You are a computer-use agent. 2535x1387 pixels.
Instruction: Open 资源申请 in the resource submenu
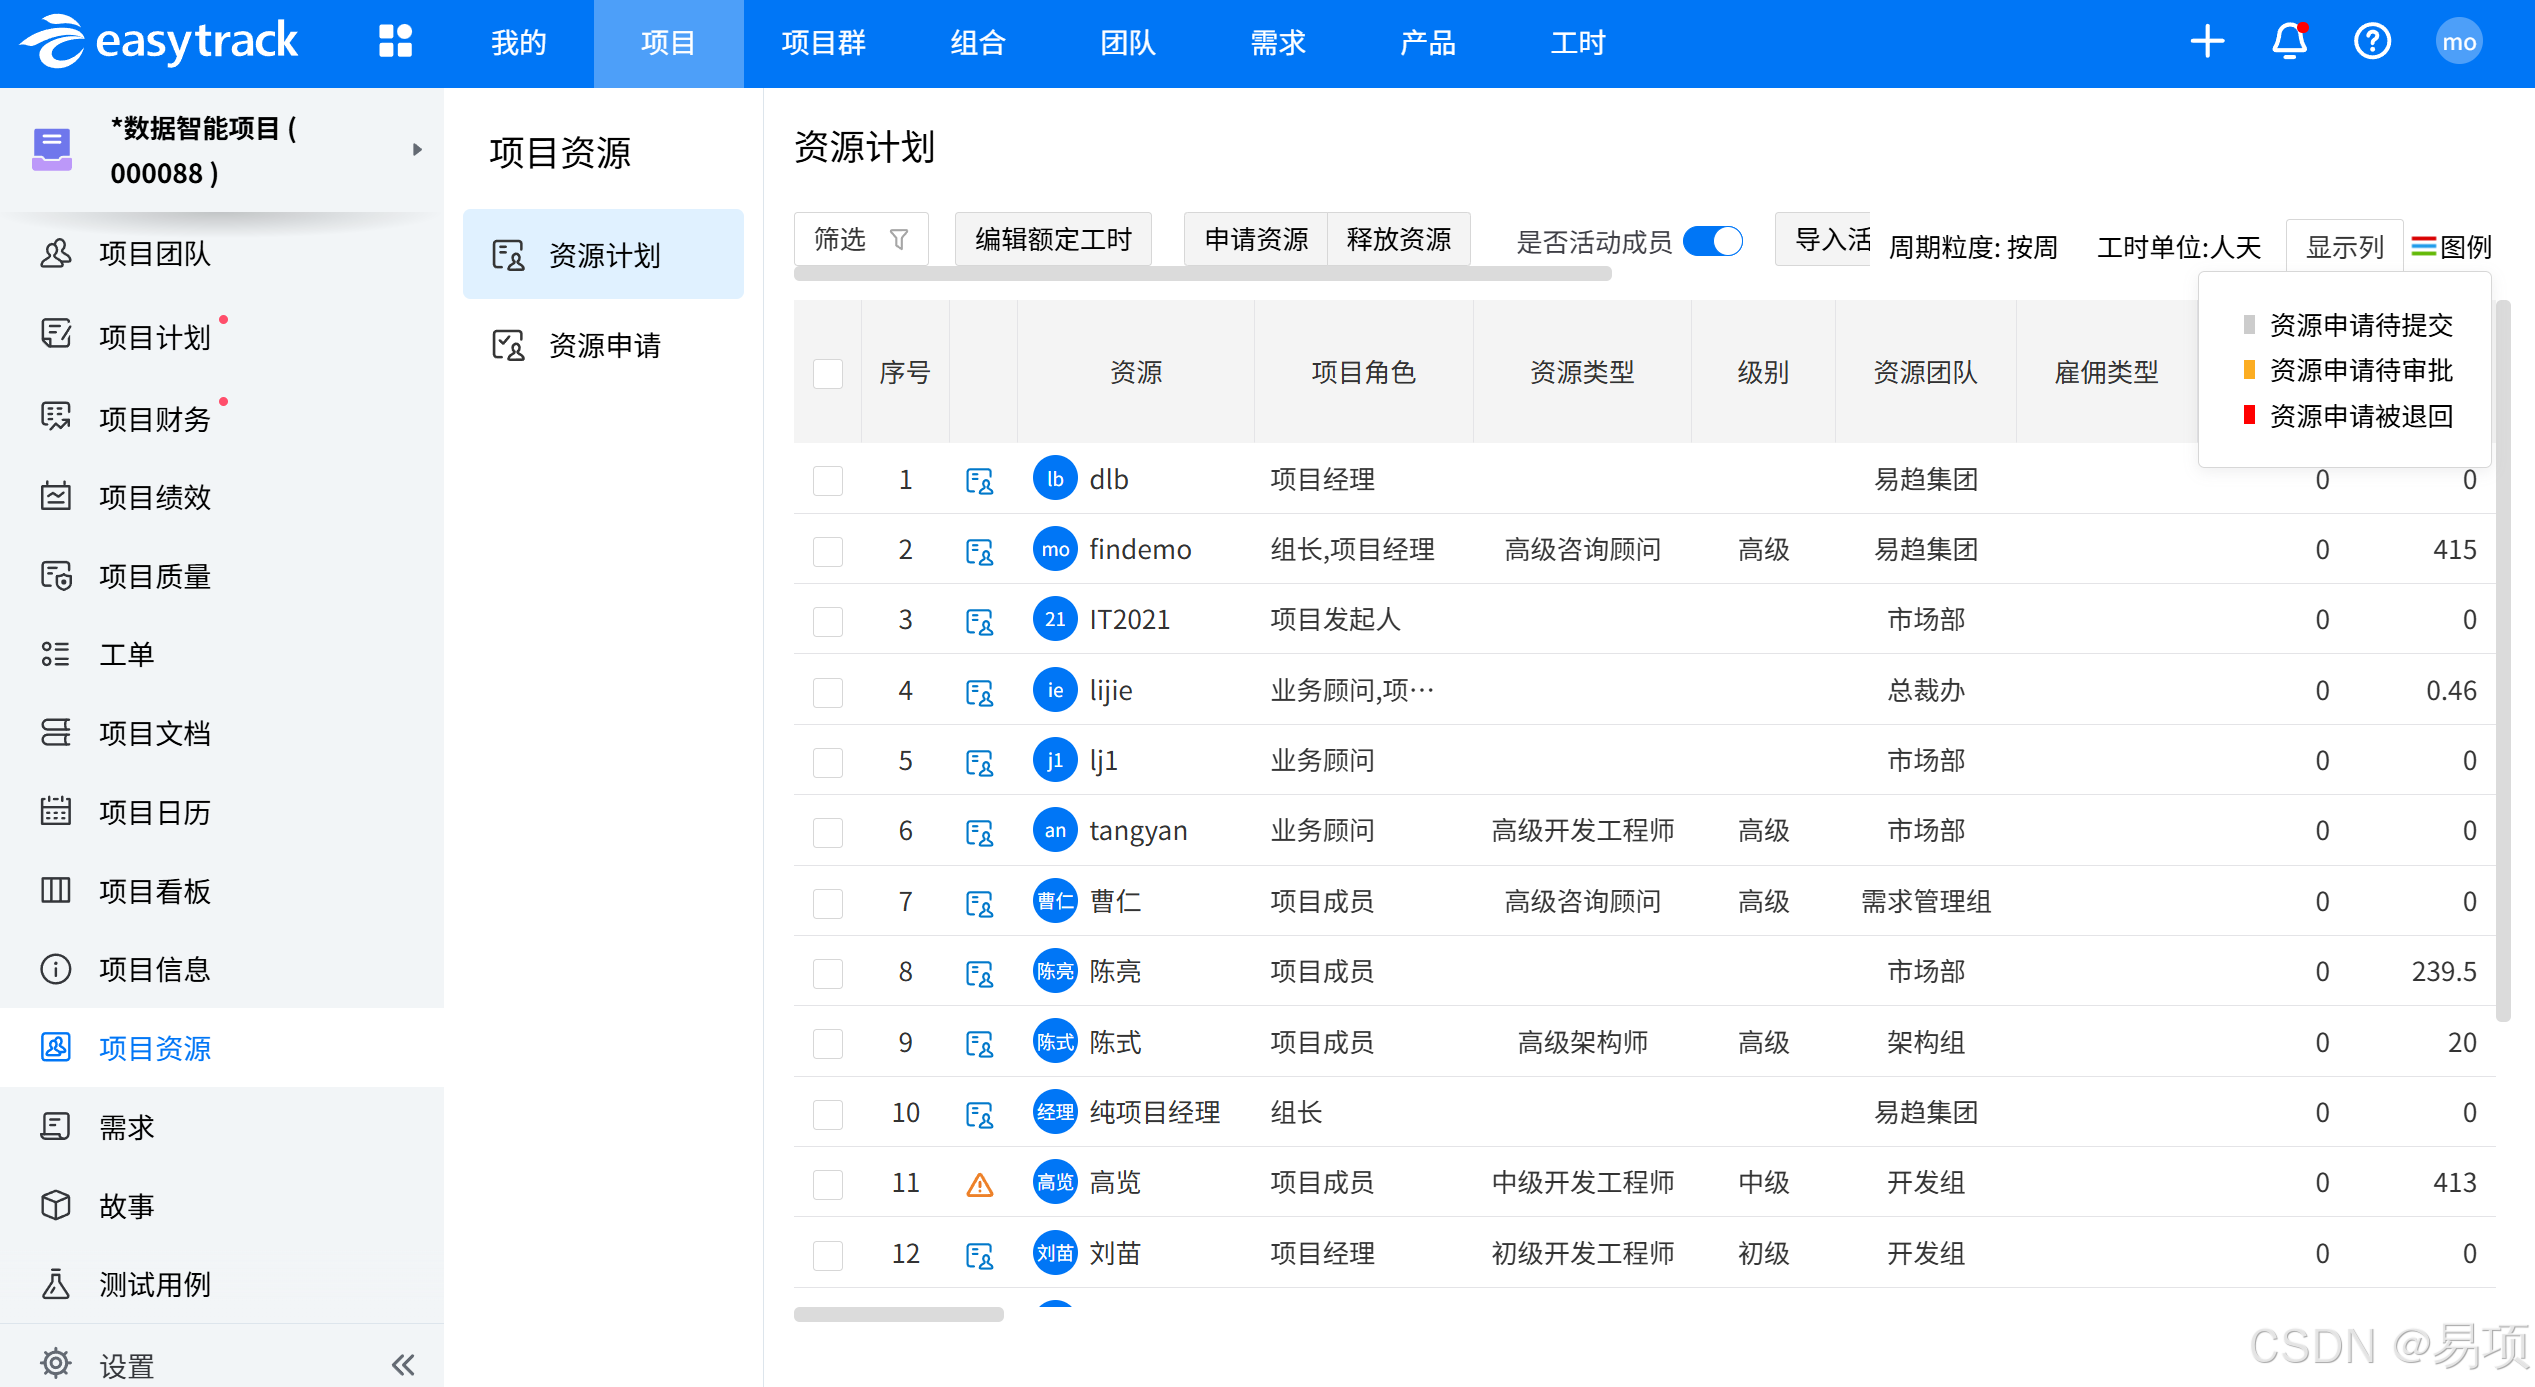click(603, 346)
